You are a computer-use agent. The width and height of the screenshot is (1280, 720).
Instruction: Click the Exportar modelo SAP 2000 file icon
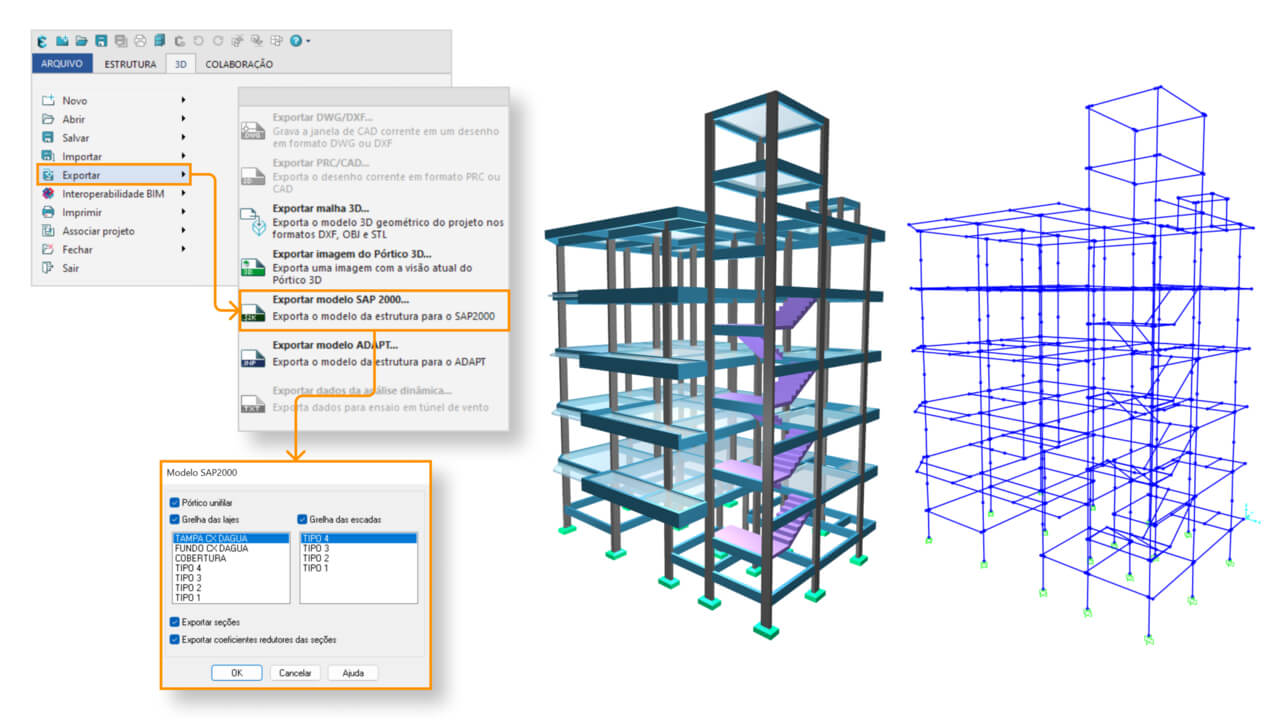tap(254, 312)
